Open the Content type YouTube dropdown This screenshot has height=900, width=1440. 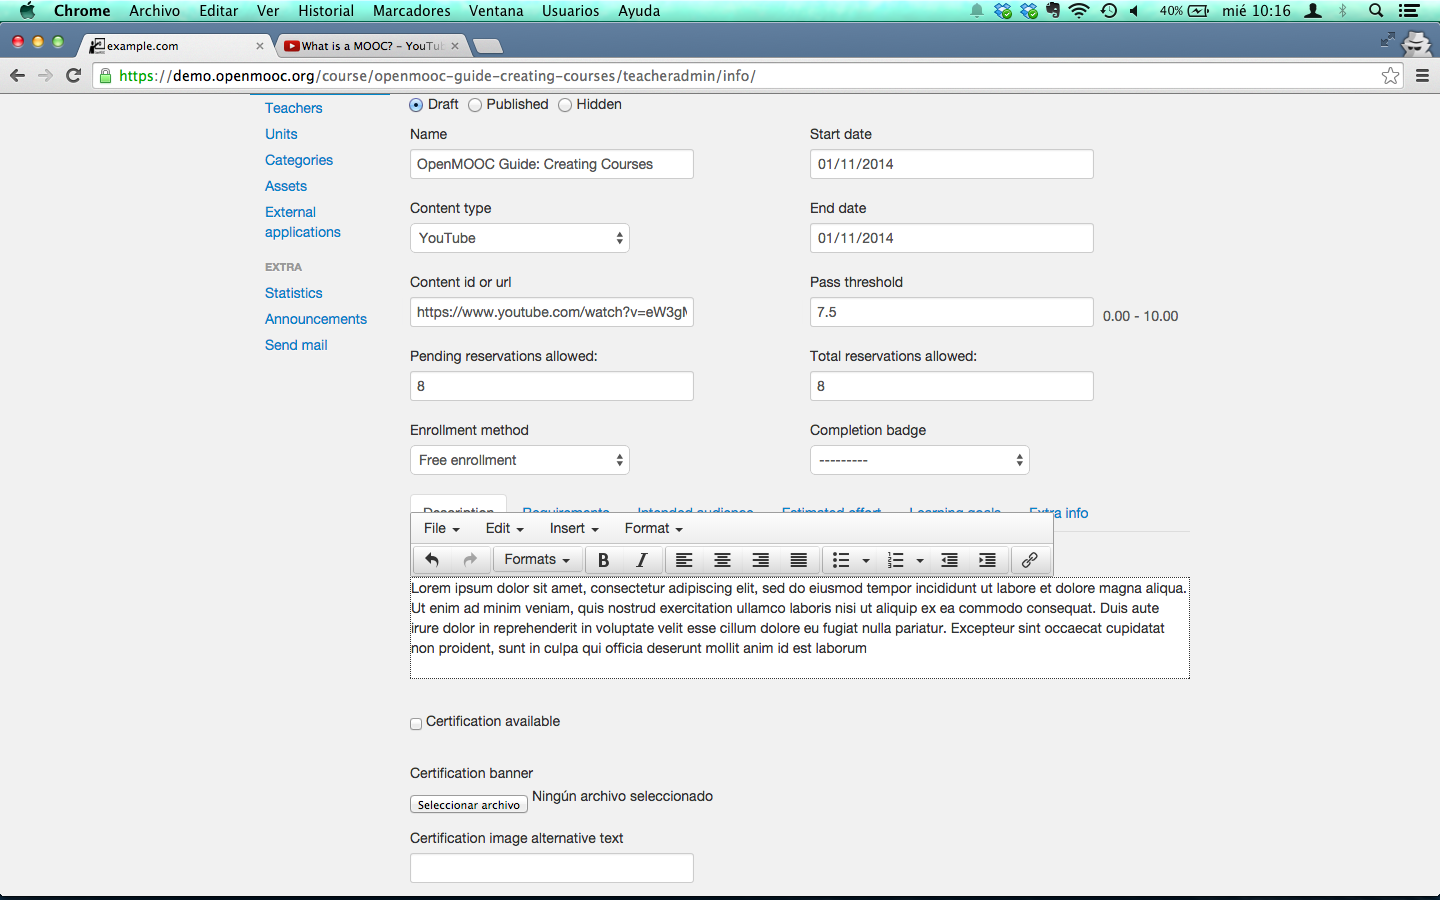click(x=520, y=238)
